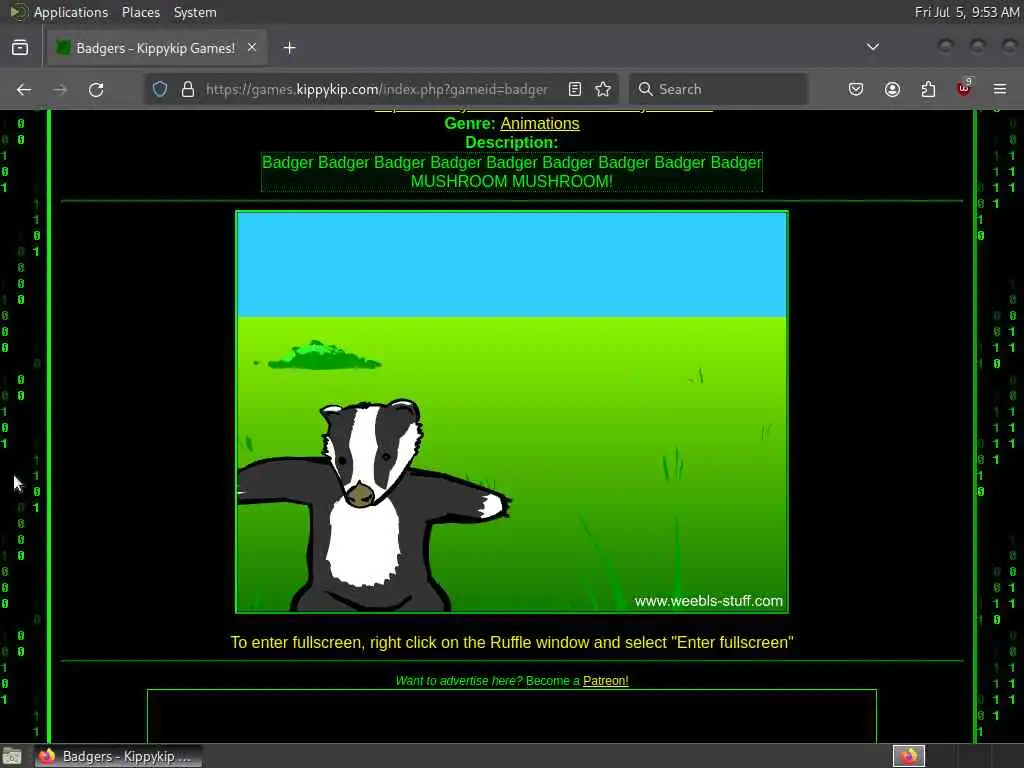Open the uBlock Origin extension icon
1024x768 pixels.
(x=964, y=88)
